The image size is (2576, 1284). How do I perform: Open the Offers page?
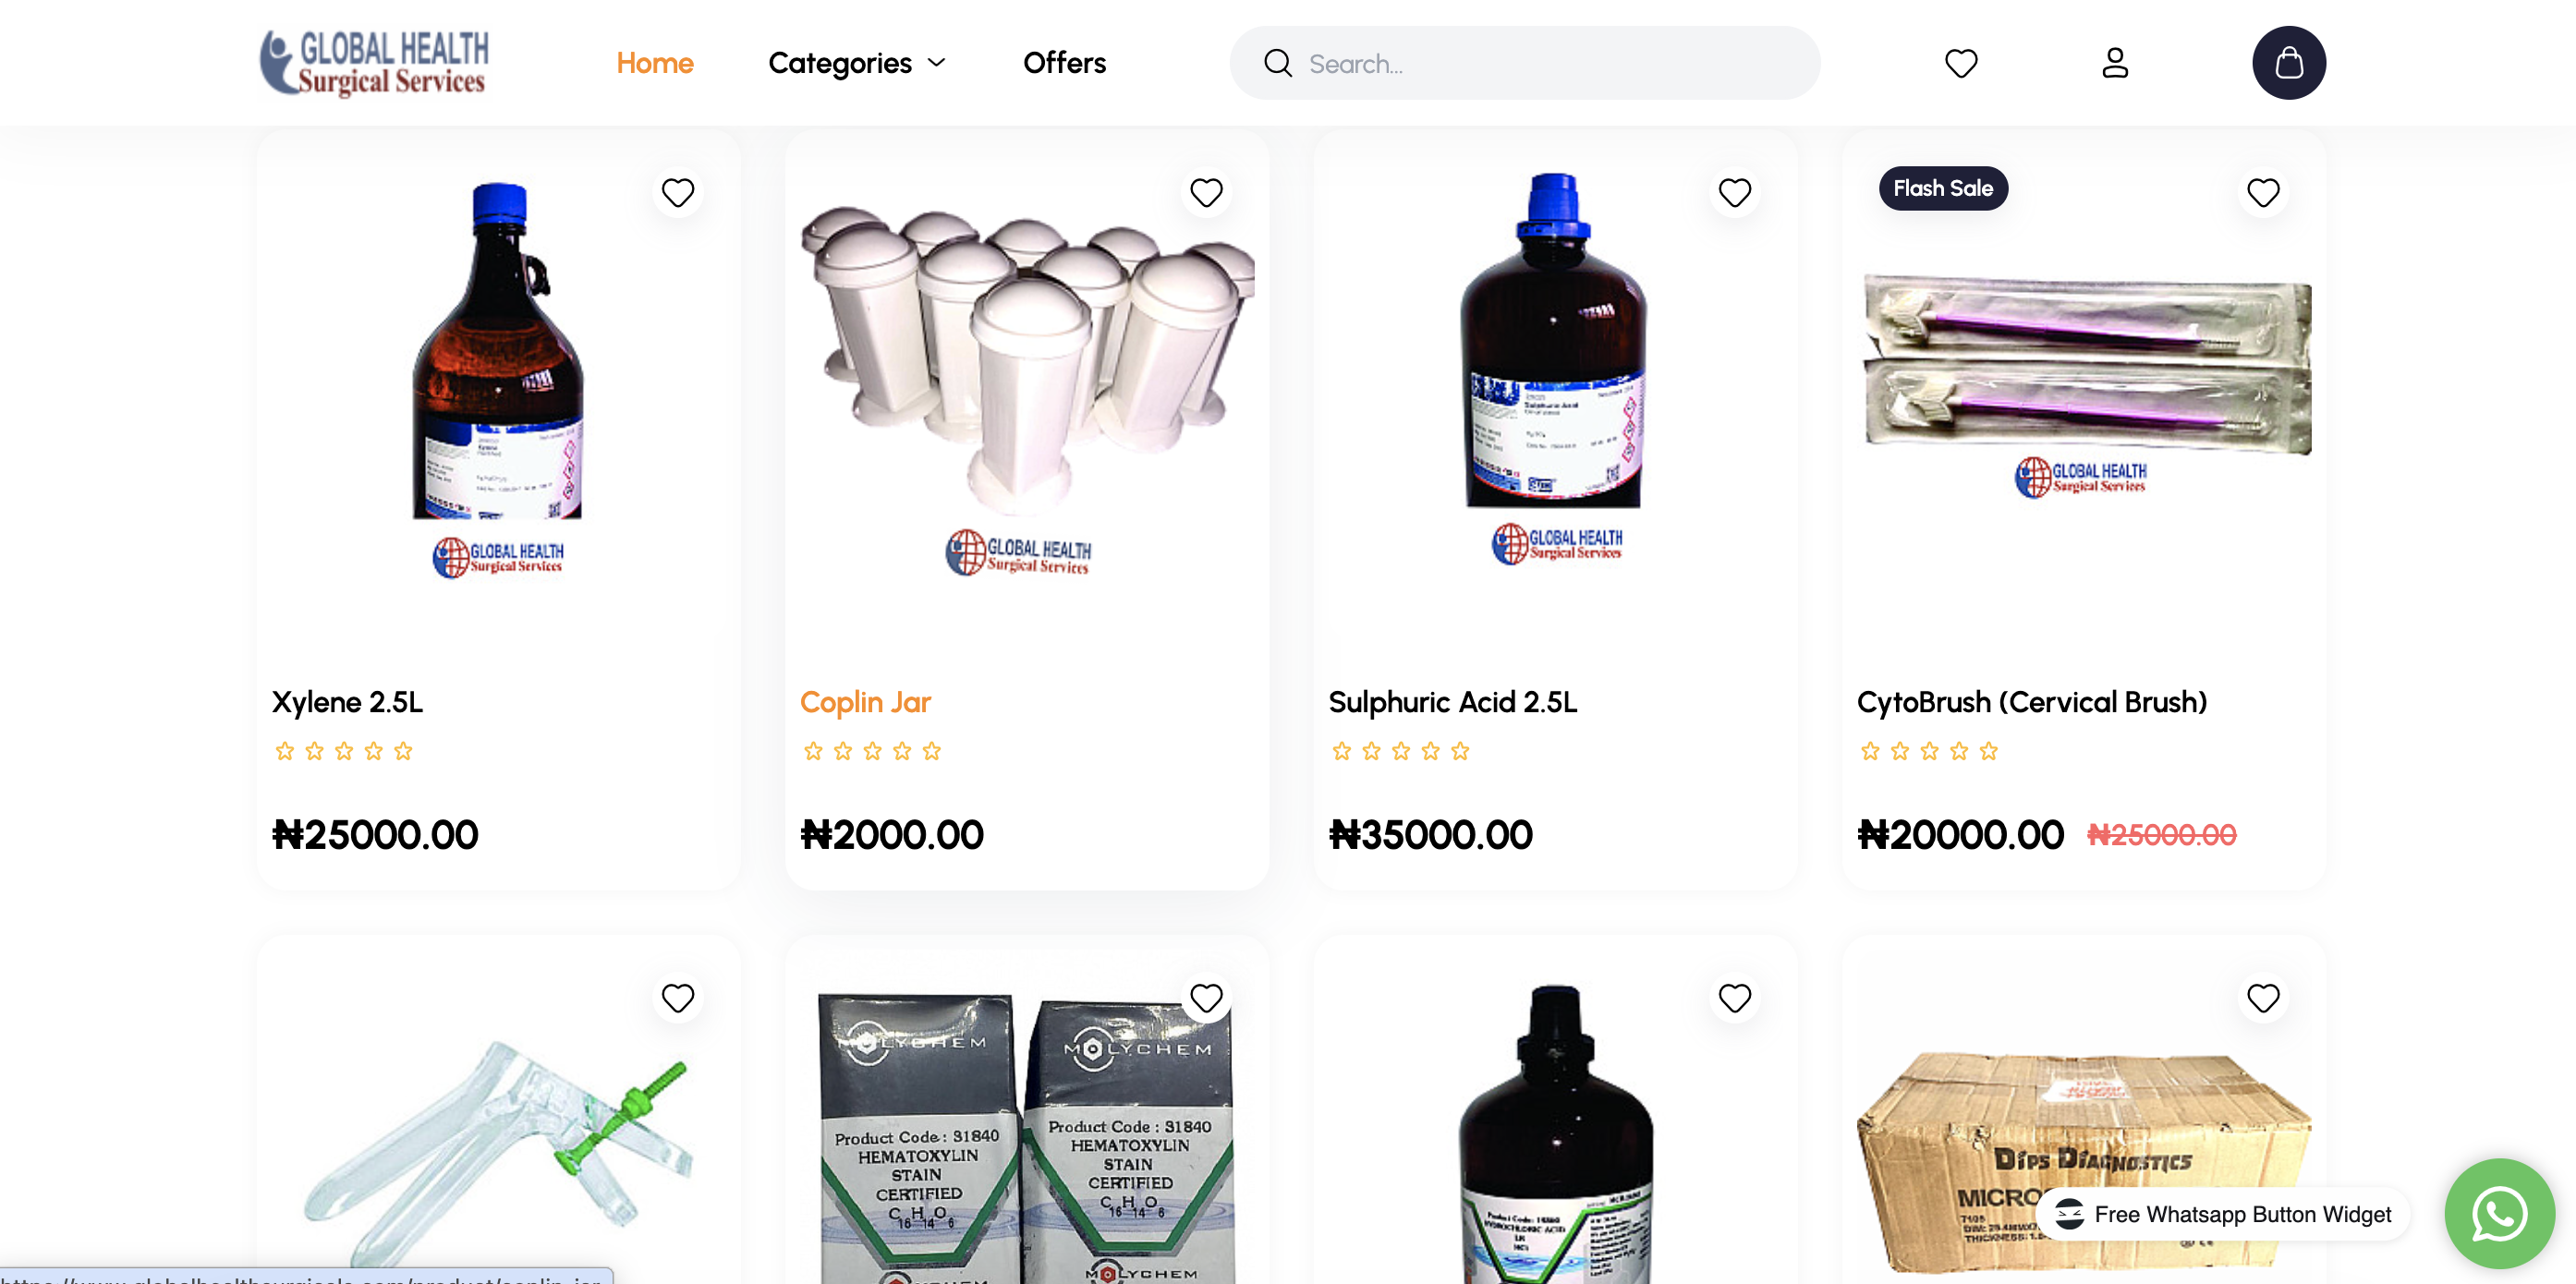click(1064, 63)
